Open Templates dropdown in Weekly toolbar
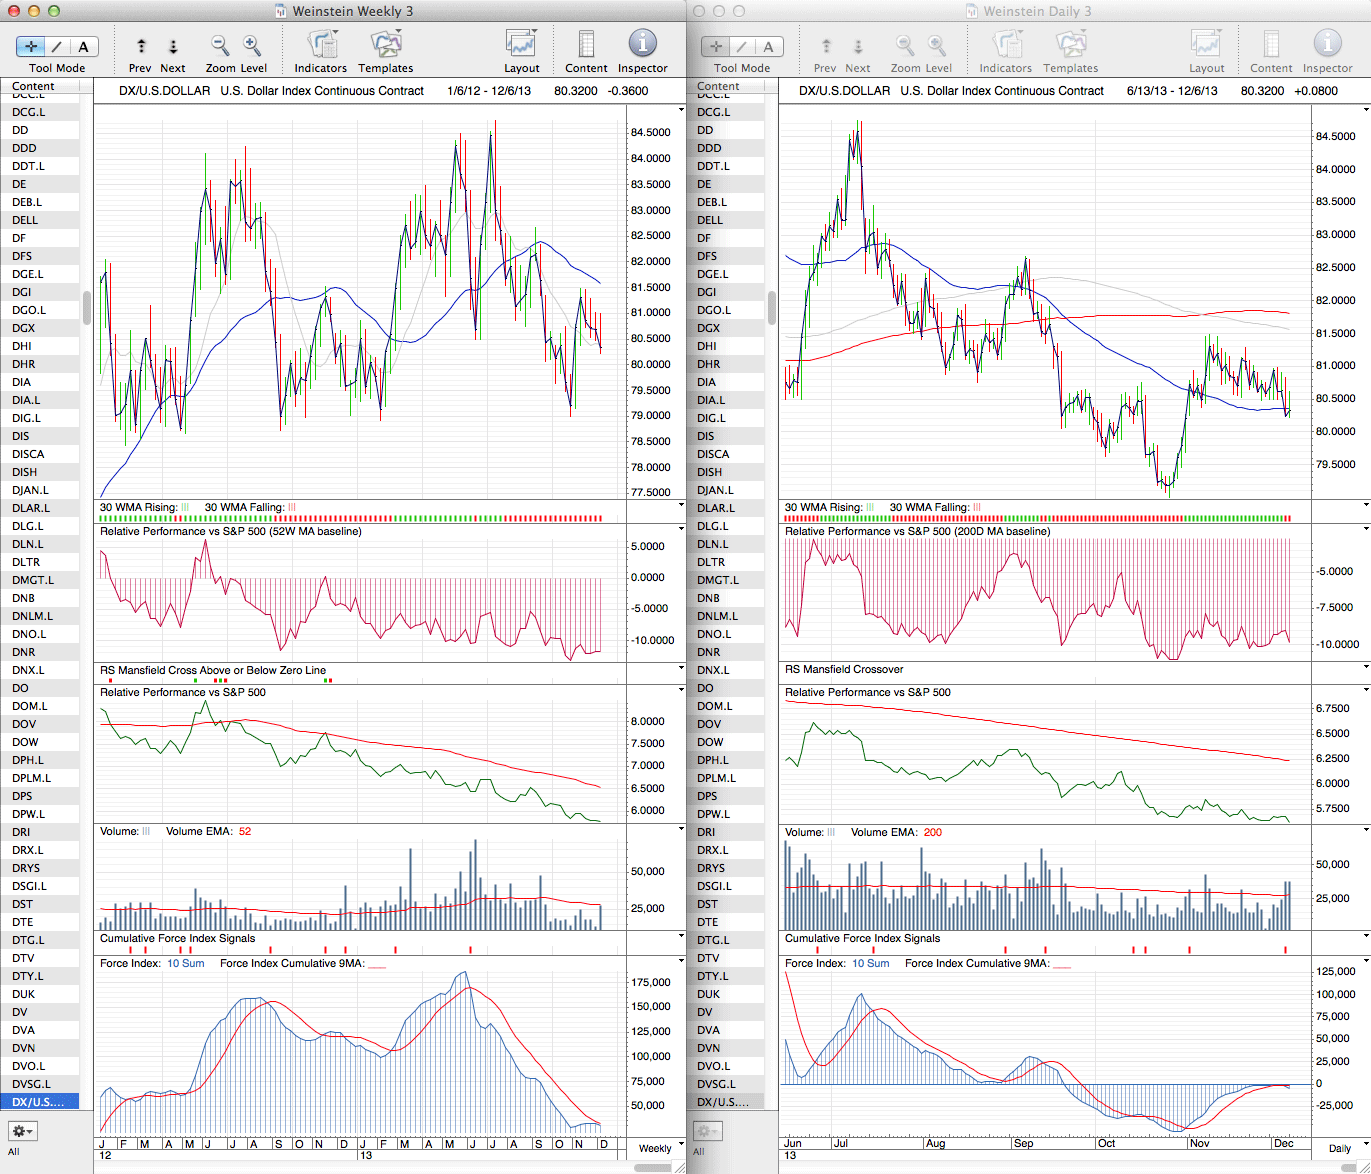The image size is (1371, 1174). click(x=386, y=44)
